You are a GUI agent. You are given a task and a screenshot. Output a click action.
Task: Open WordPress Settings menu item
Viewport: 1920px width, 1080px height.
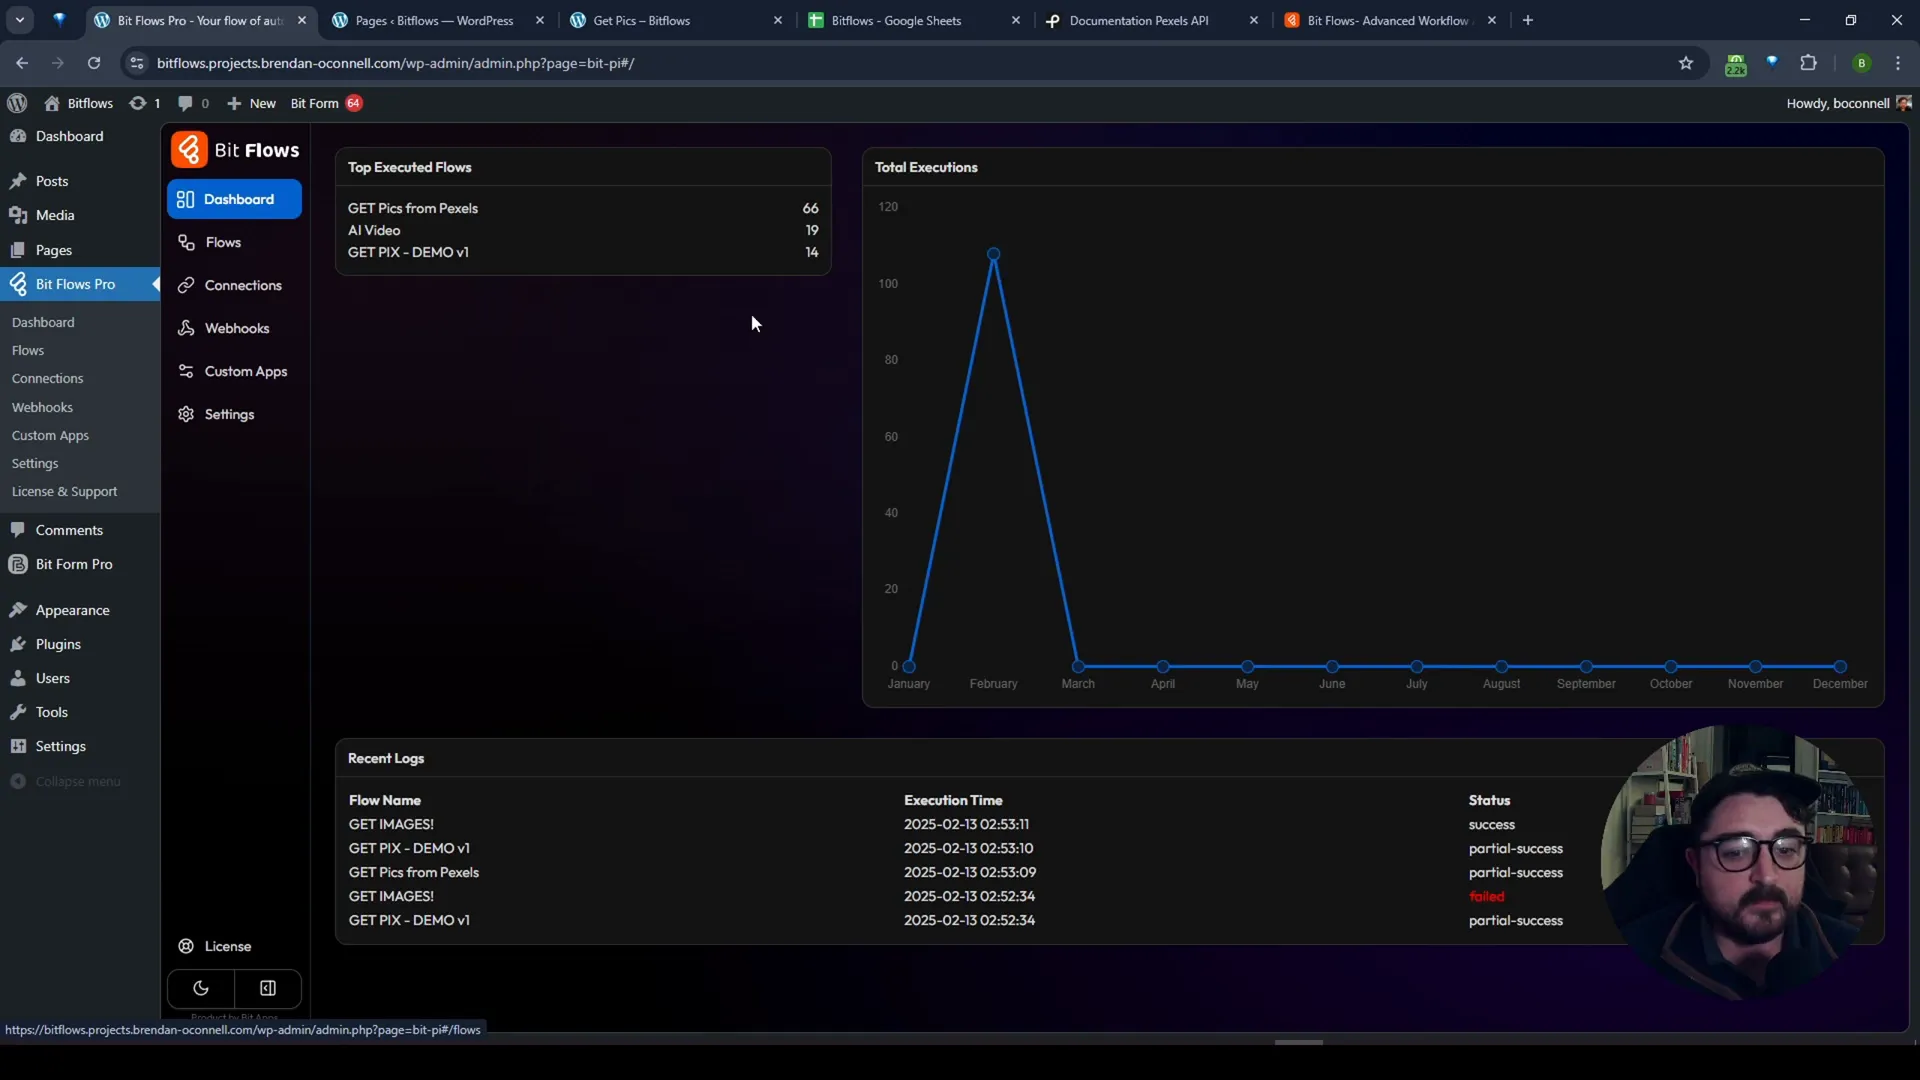pos(80,746)
